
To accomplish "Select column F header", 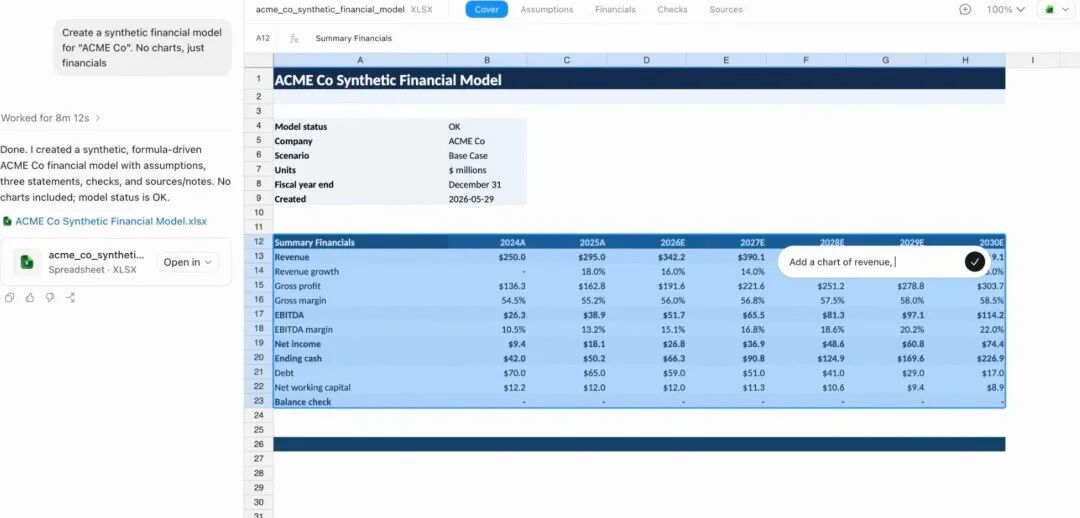I will (x=806, y=61).
